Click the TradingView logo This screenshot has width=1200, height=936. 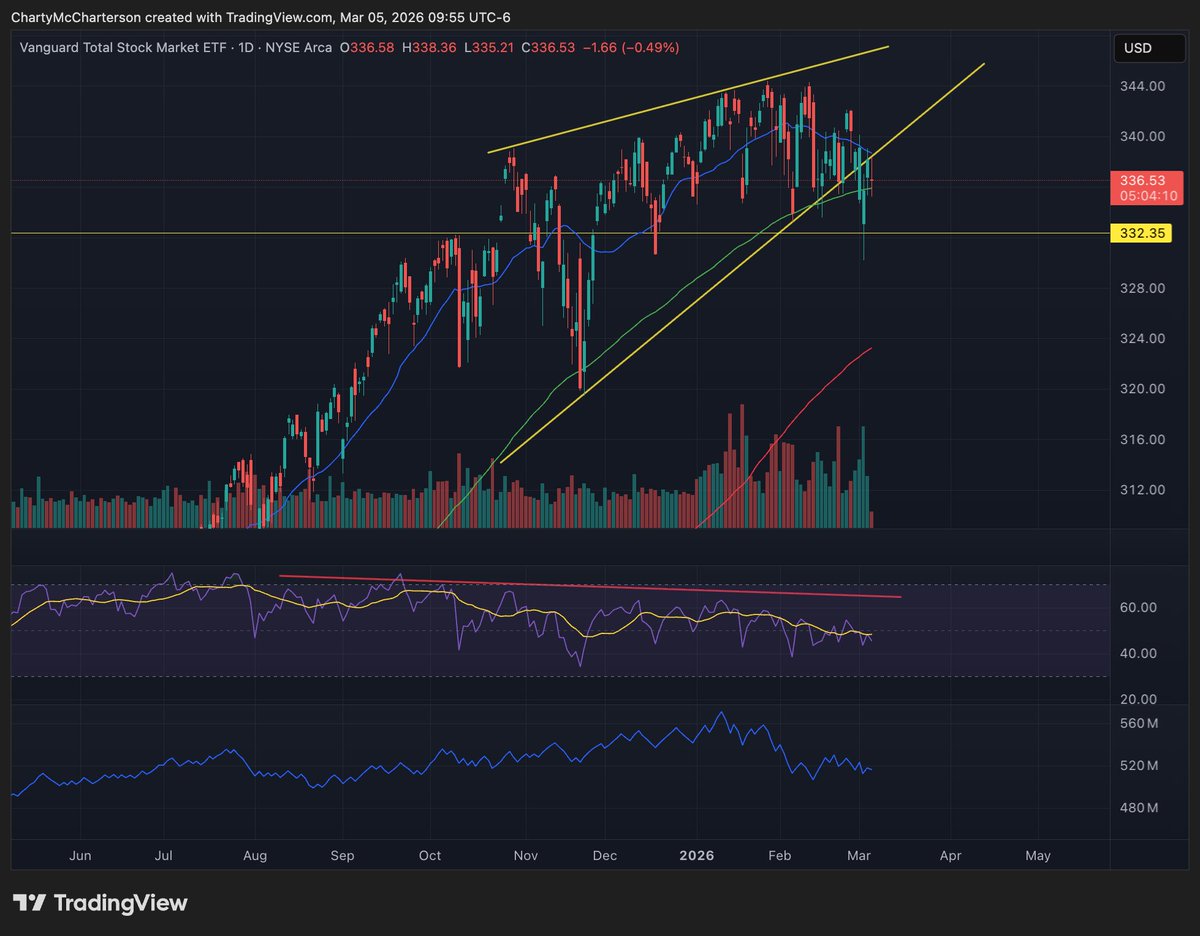[x=99, y=903]
